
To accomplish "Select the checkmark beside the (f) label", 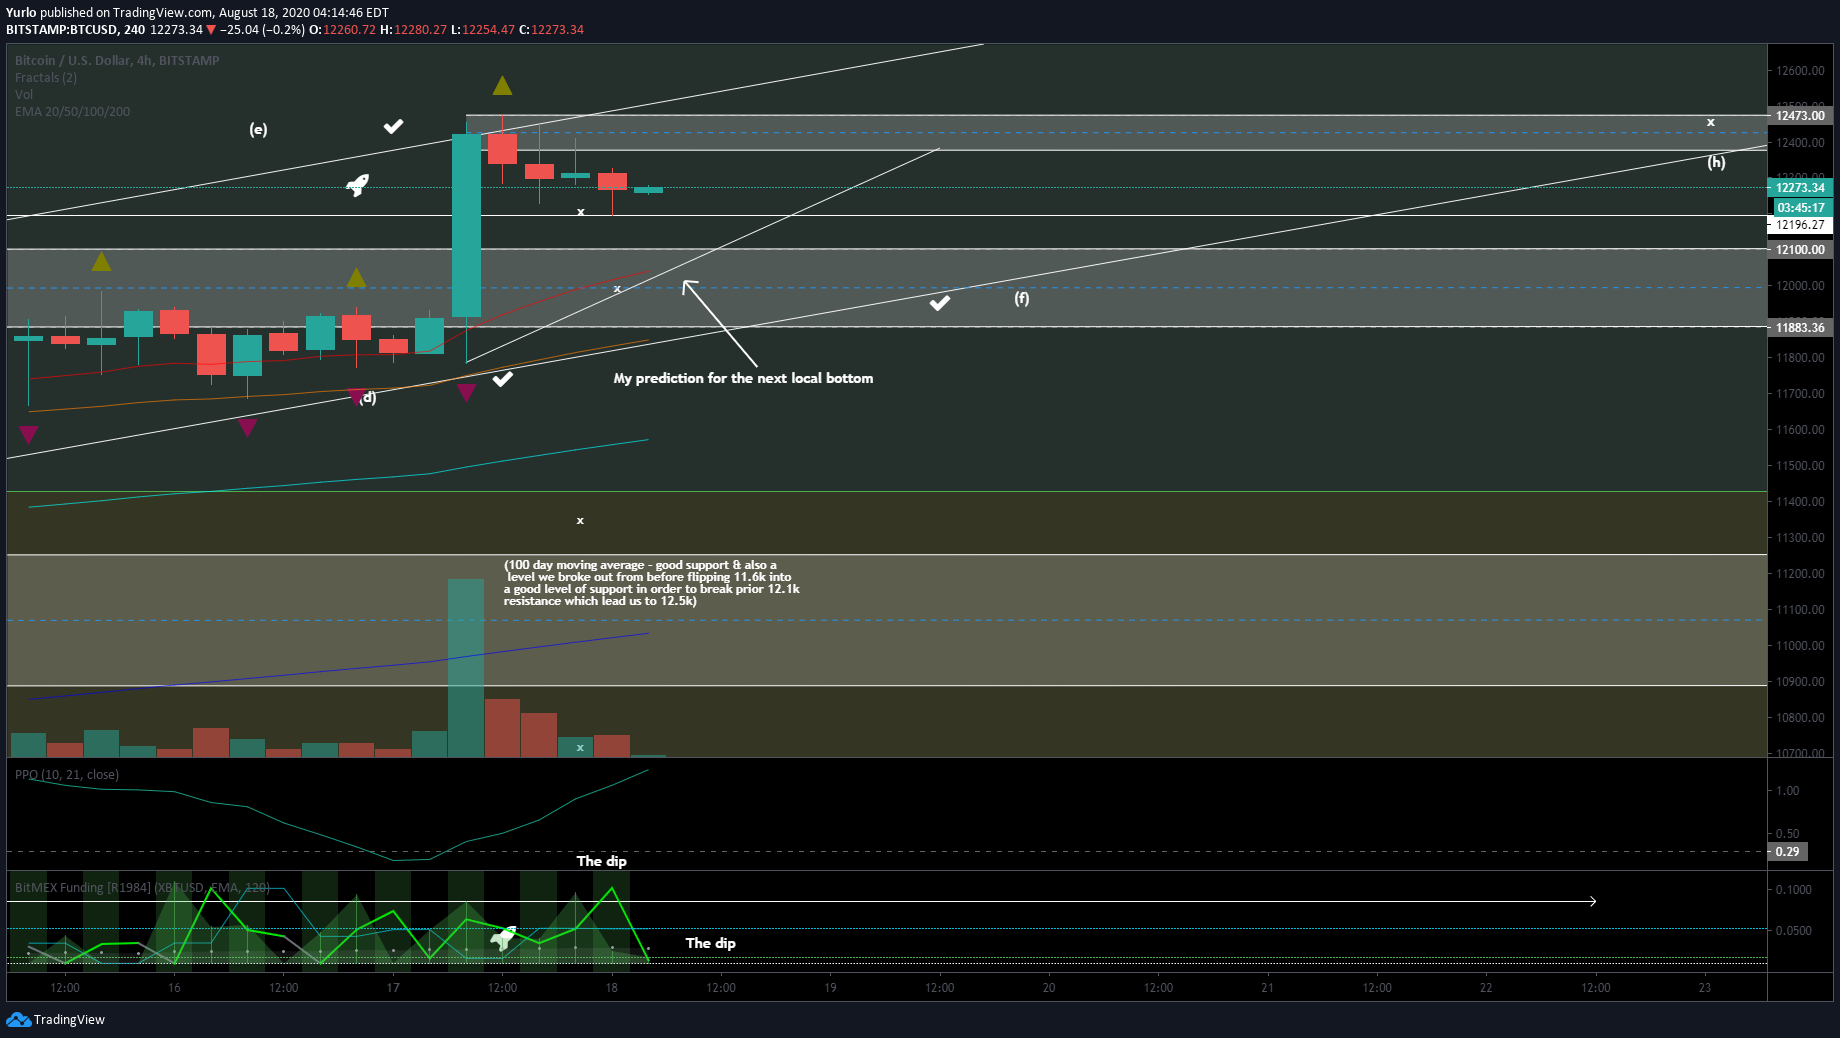I will point(940,302).
